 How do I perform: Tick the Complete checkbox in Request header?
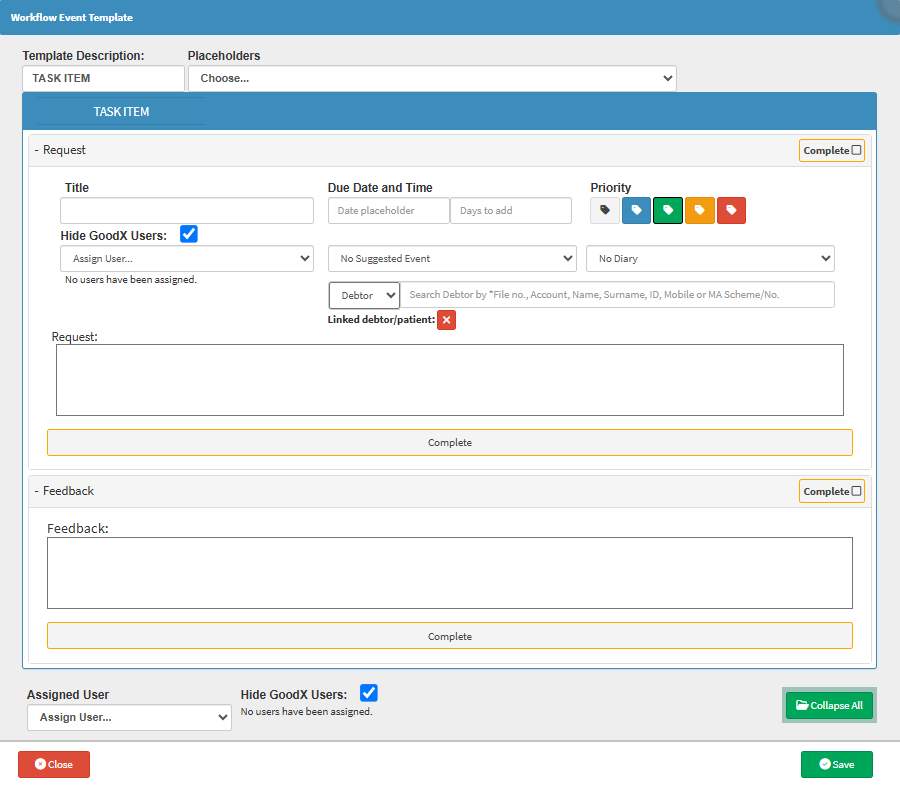[x=856, y=151]
